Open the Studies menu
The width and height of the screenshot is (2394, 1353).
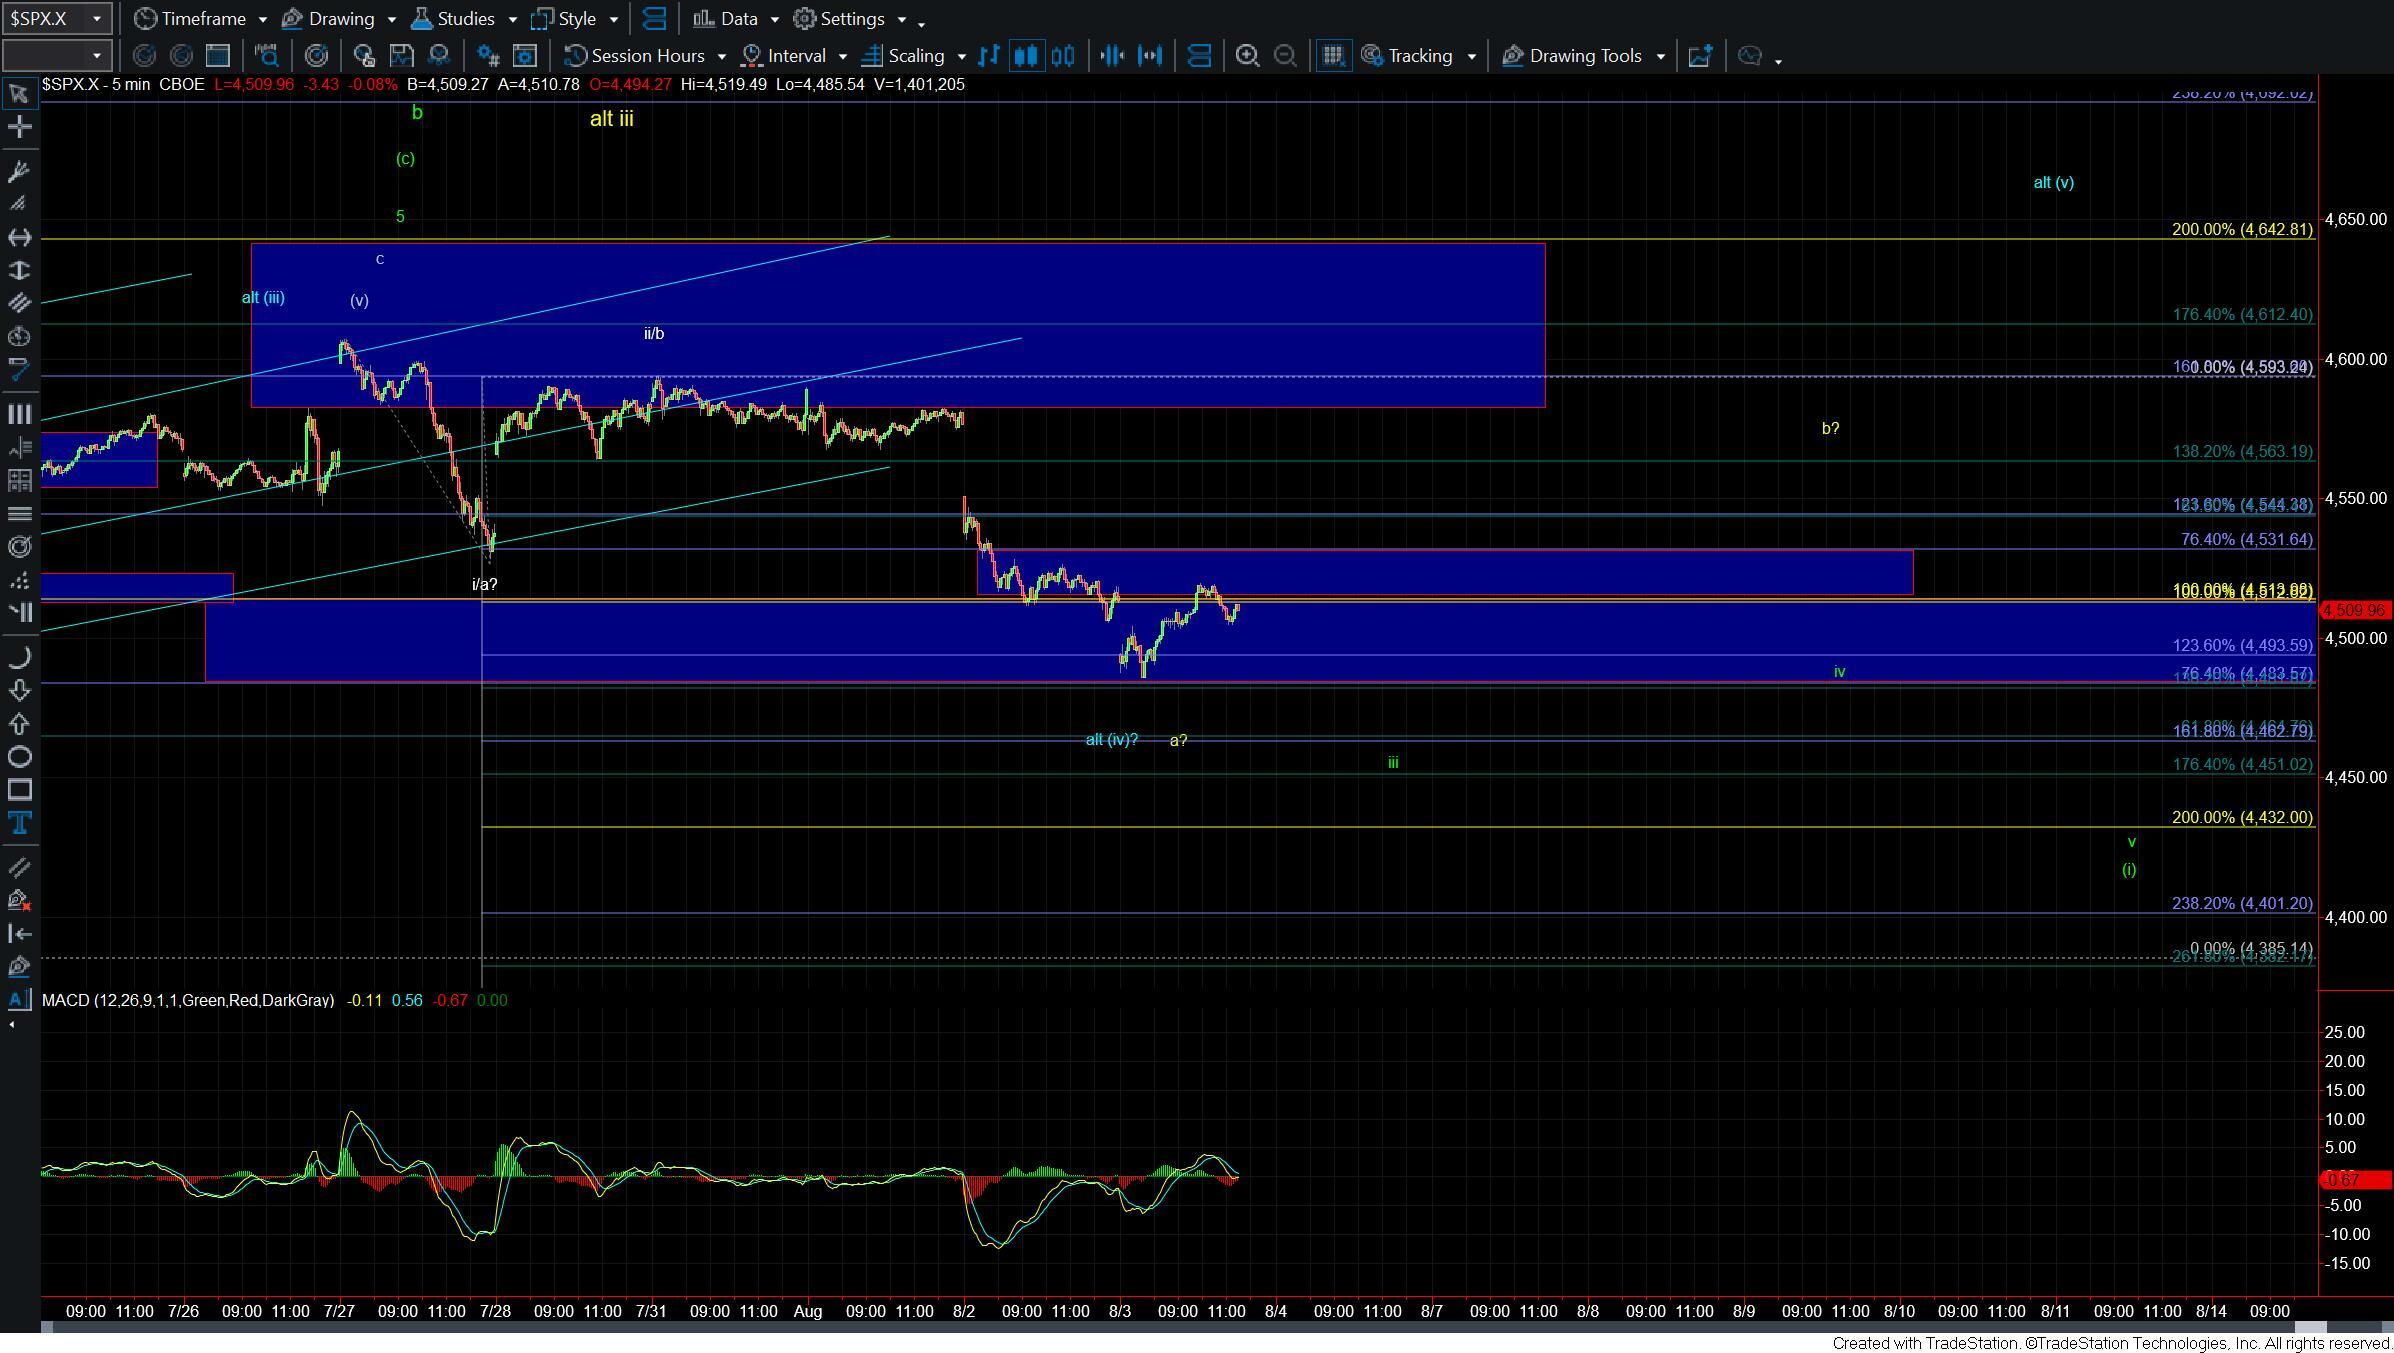(x=465, y=18)
